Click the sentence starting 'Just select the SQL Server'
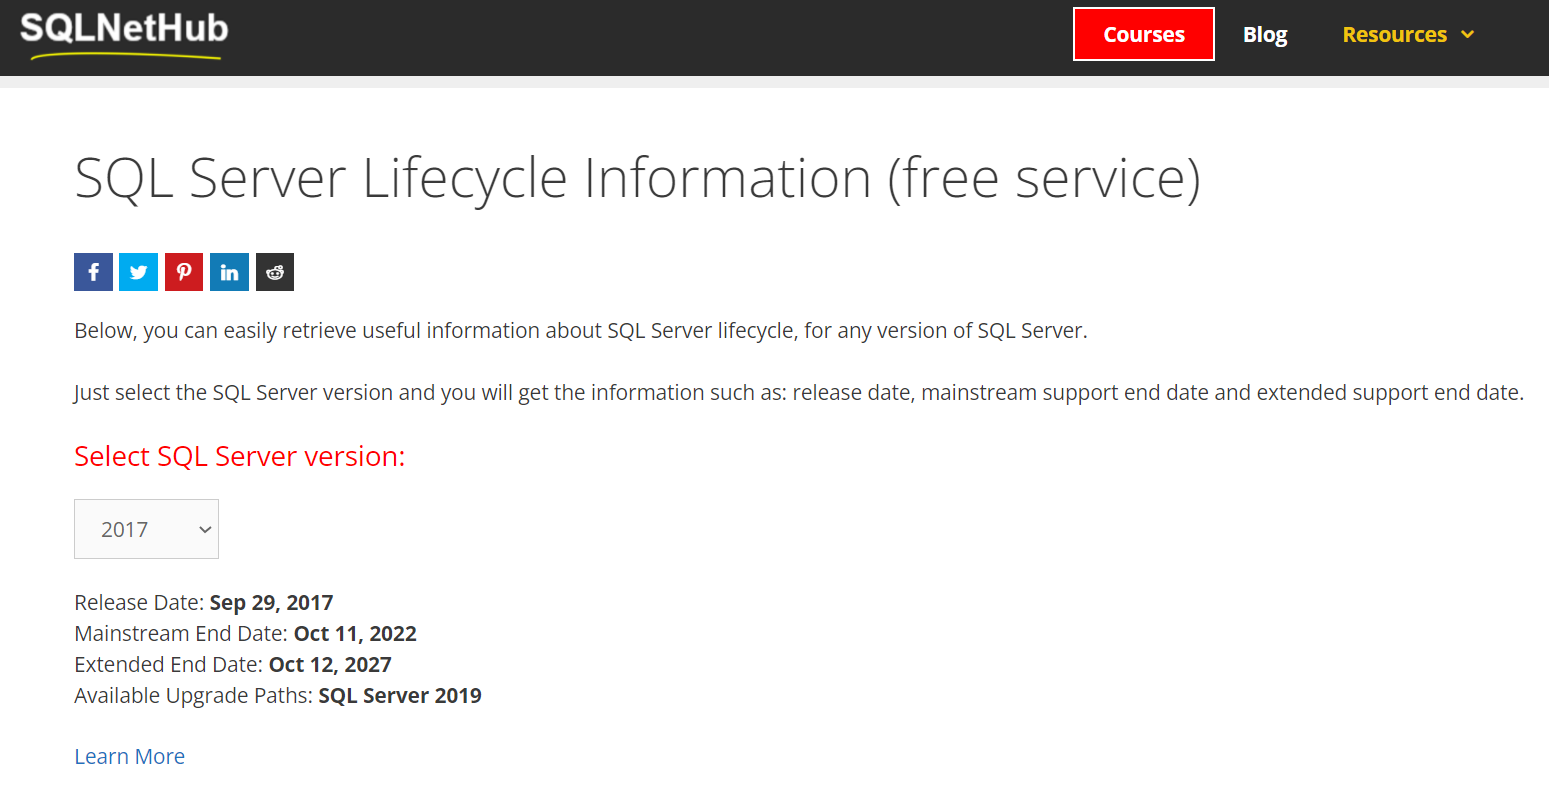 [x=799, y=393]
